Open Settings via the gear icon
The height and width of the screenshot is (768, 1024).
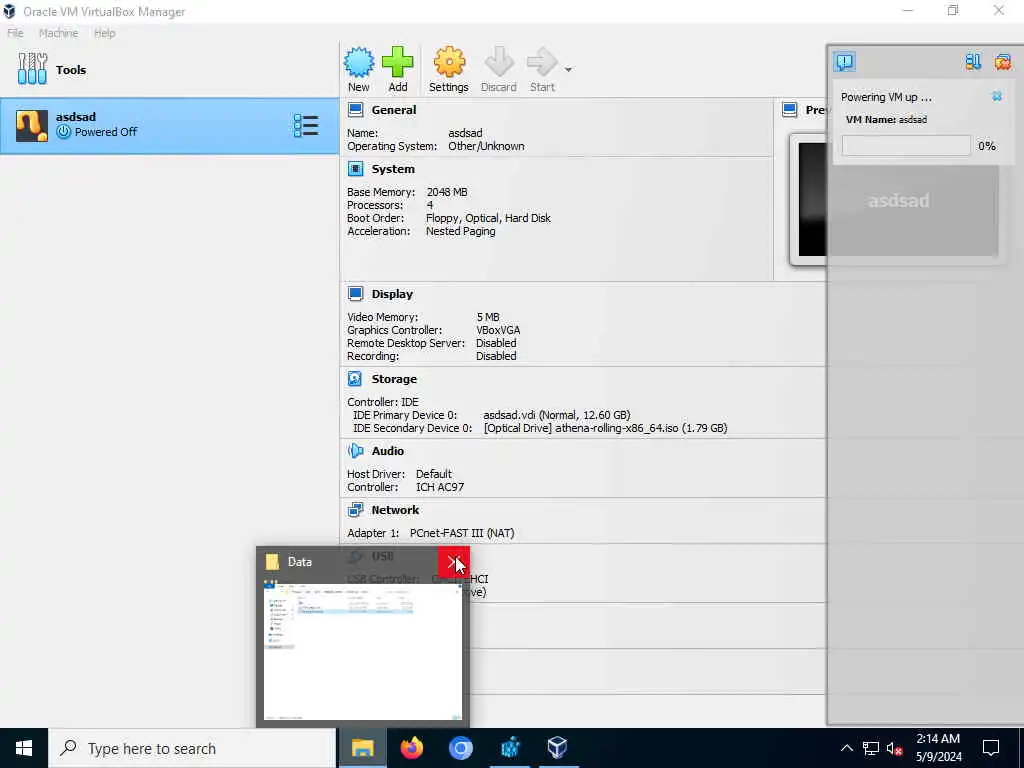tap(449, 63)
